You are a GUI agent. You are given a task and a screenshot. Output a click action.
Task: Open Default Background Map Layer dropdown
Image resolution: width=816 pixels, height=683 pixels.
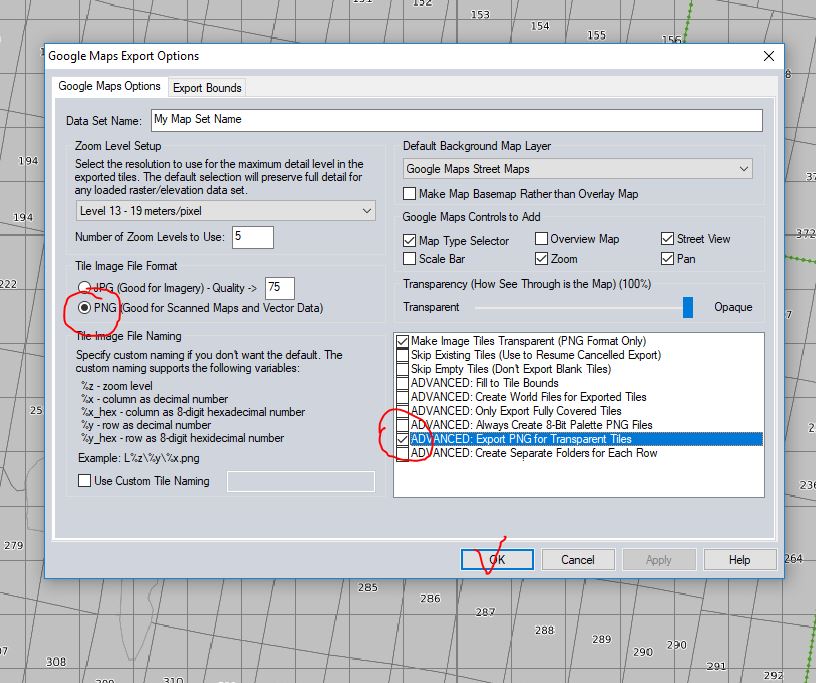(x=578, y=169)
